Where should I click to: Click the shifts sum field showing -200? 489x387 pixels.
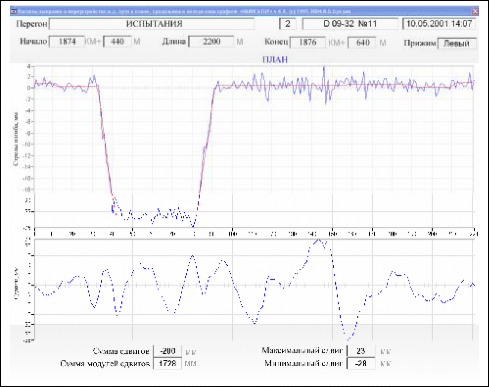(167, 351)
